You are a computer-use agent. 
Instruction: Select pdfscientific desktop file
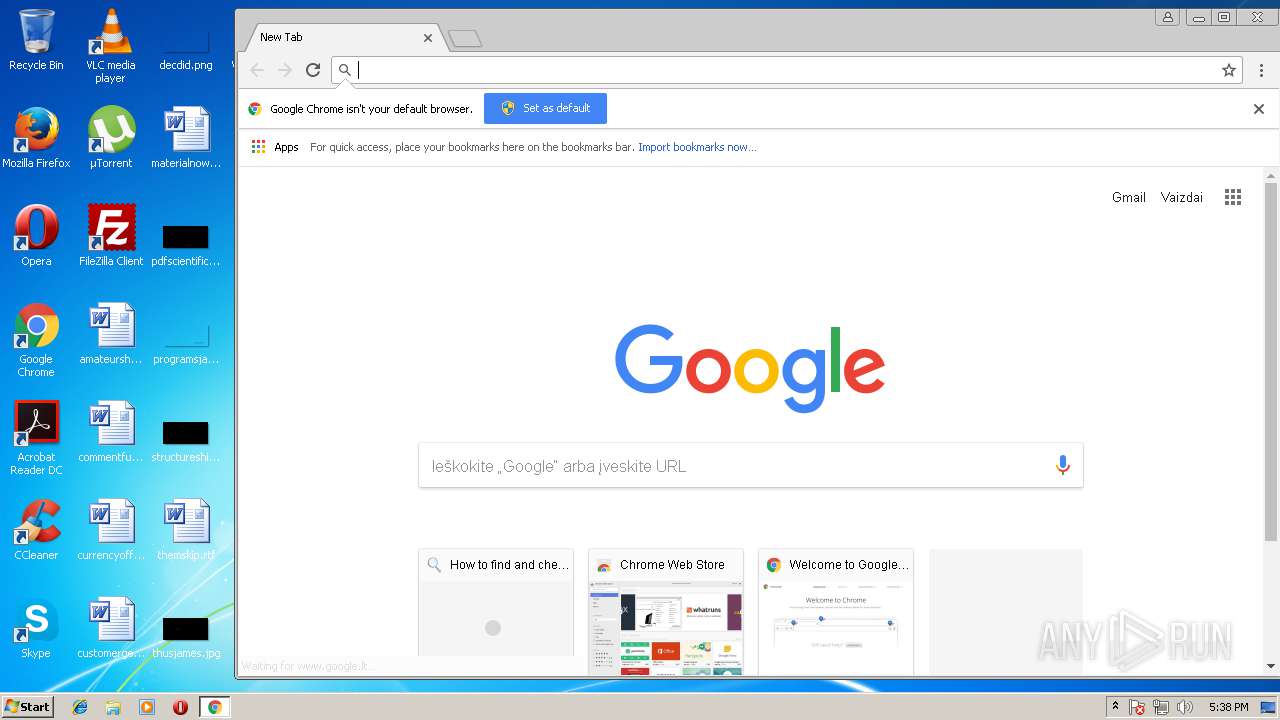point(186,245)
